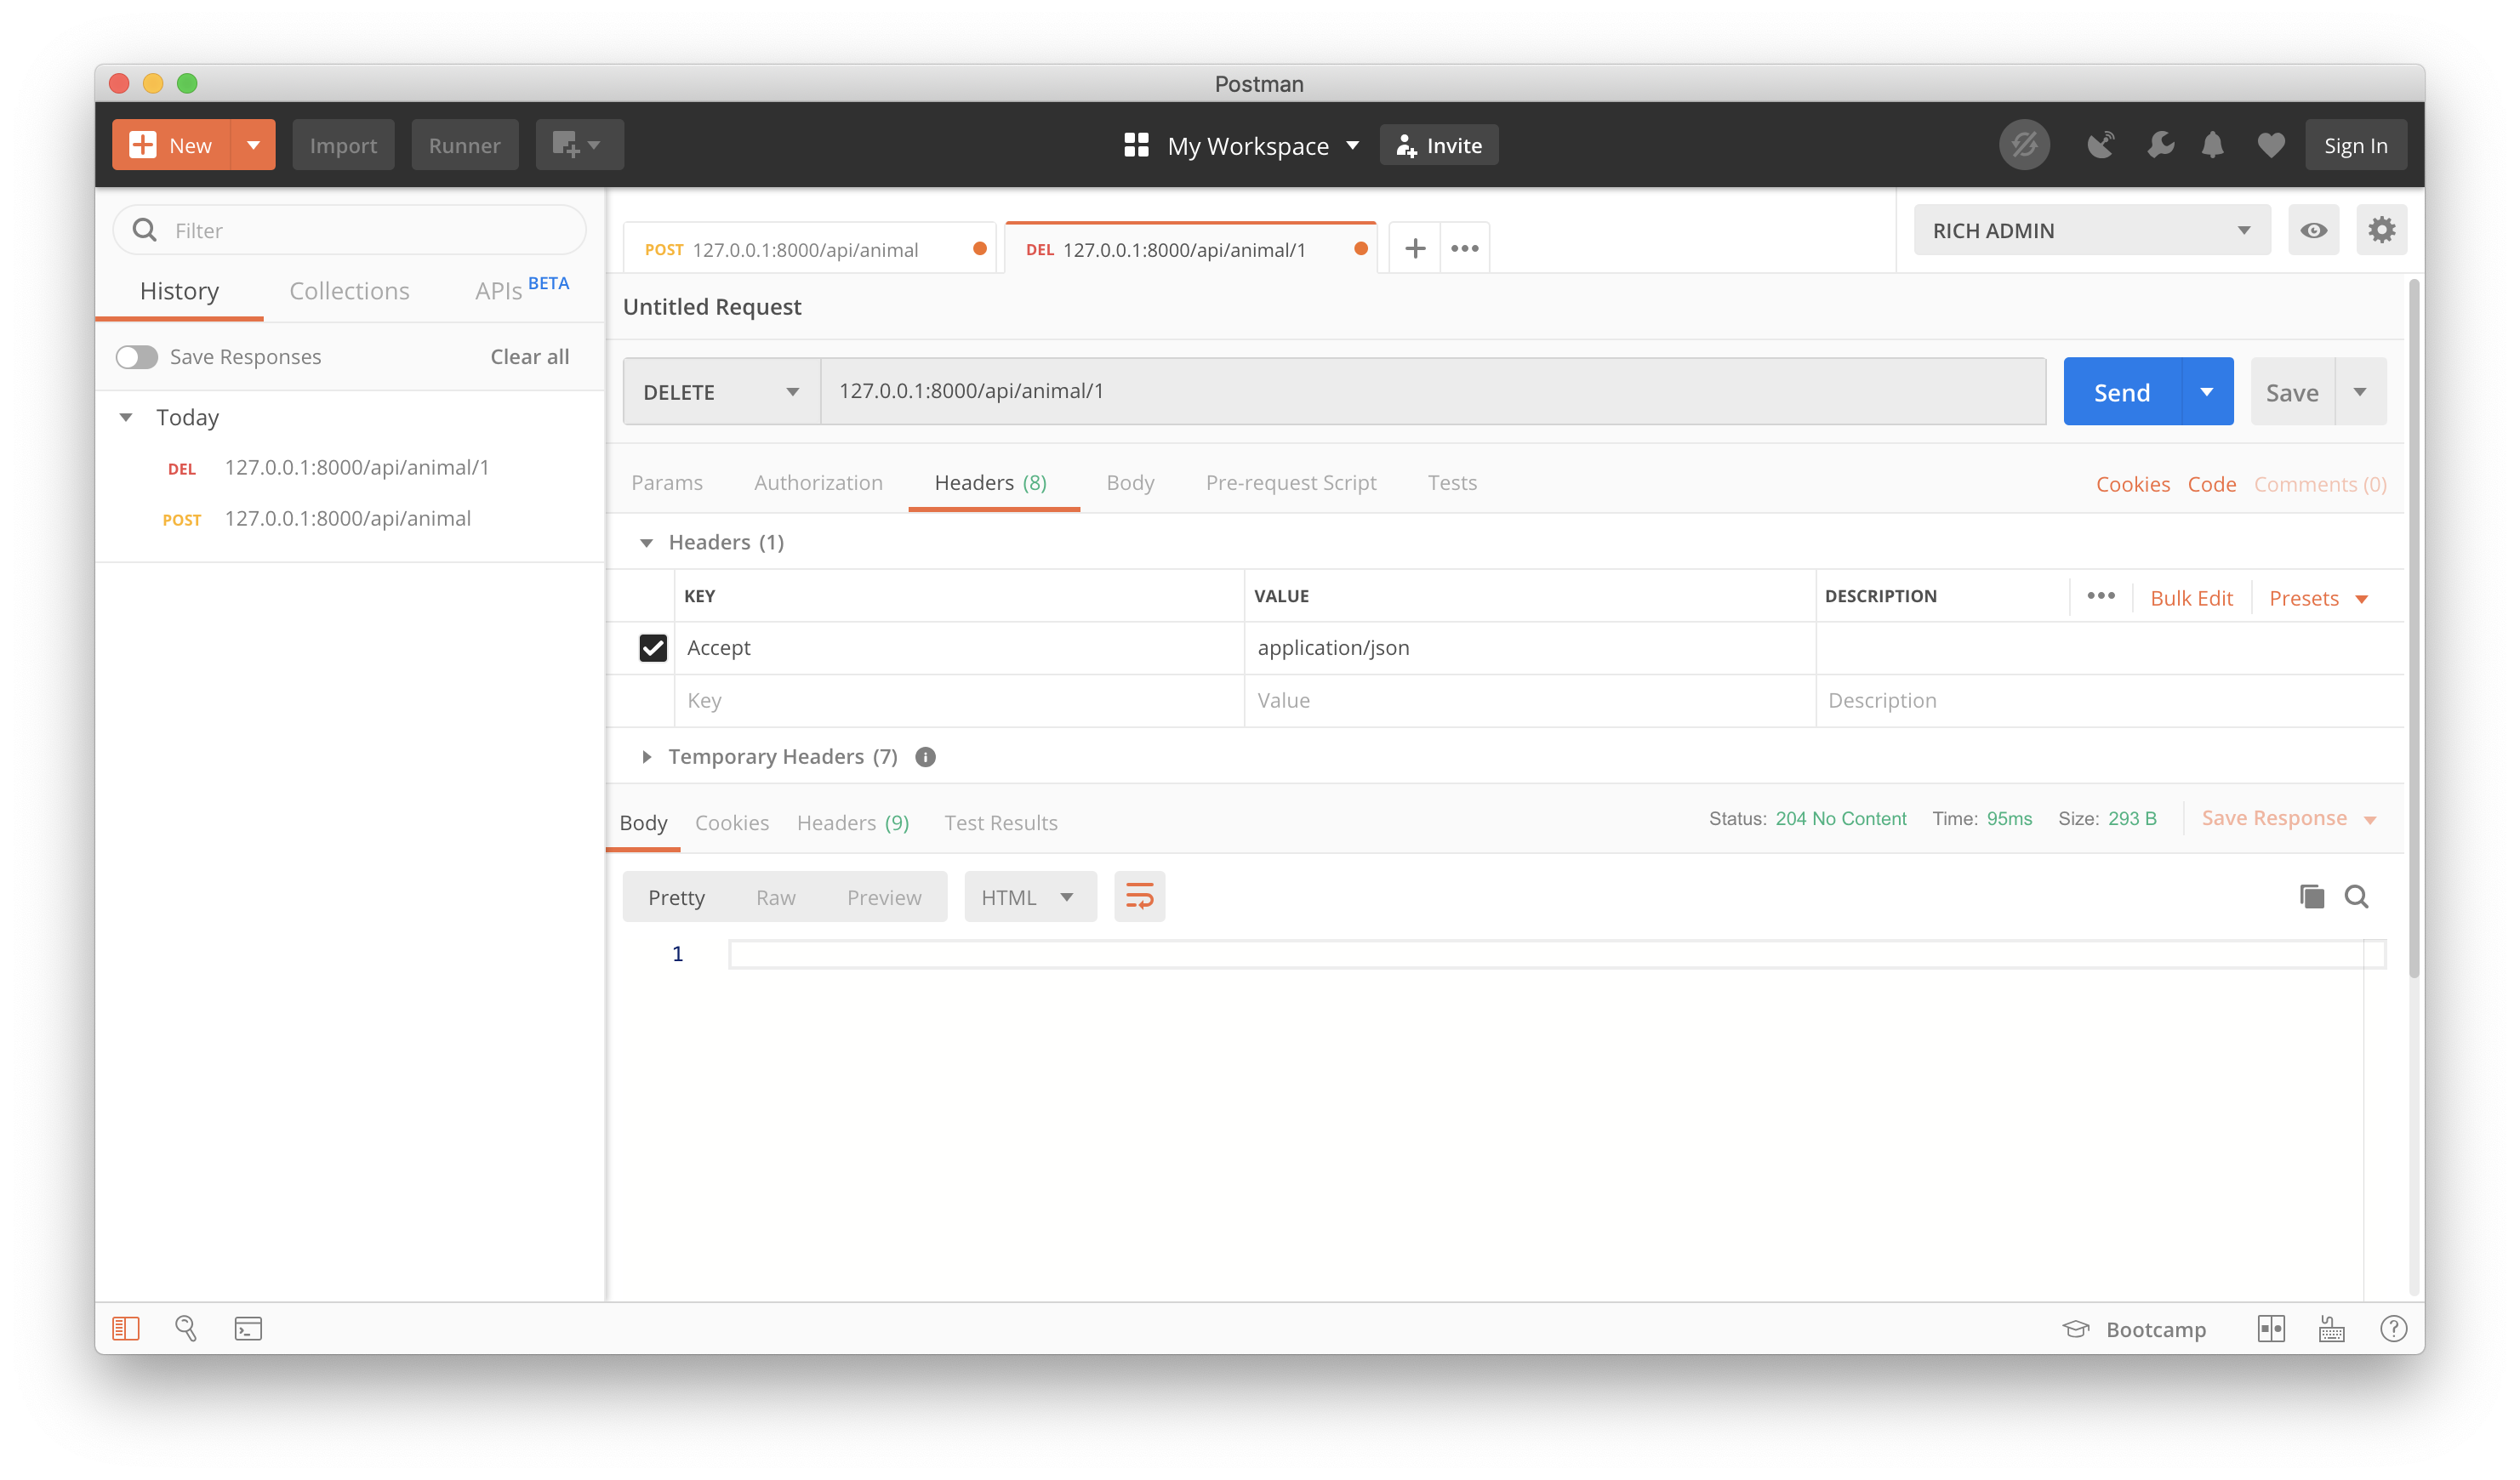
Task: Open the wrench settings icon
Action: (x=2159, y=145)
